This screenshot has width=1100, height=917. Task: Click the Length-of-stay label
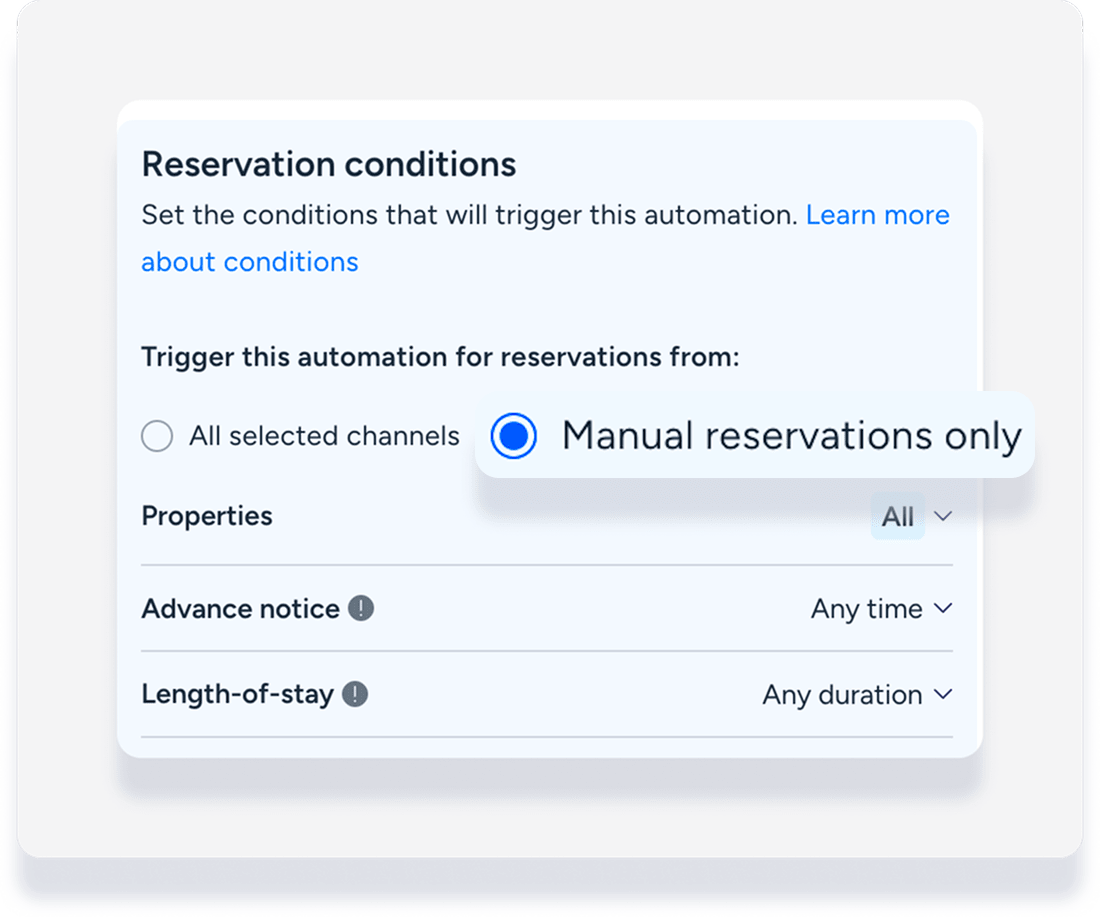(x=237, y=694)
